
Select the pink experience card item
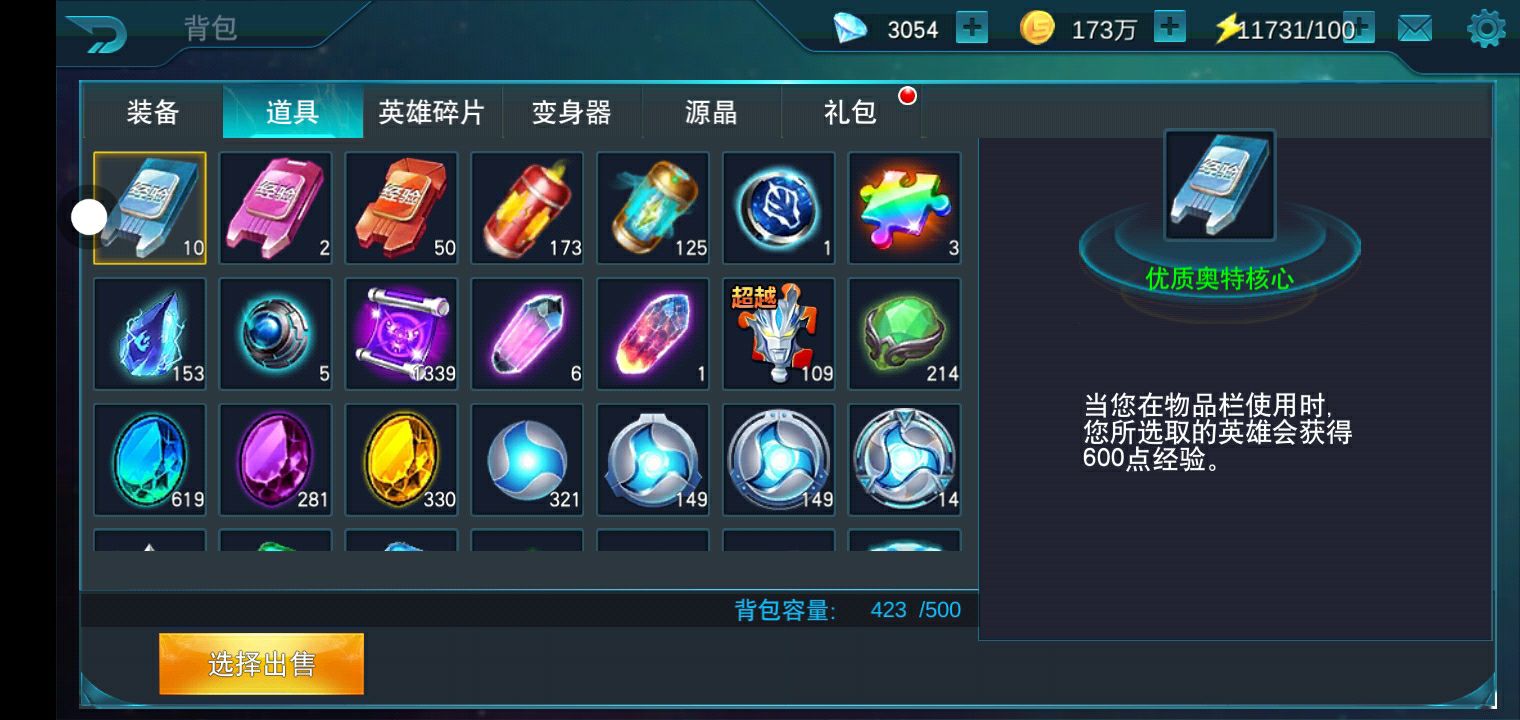[x=275, y=208]
